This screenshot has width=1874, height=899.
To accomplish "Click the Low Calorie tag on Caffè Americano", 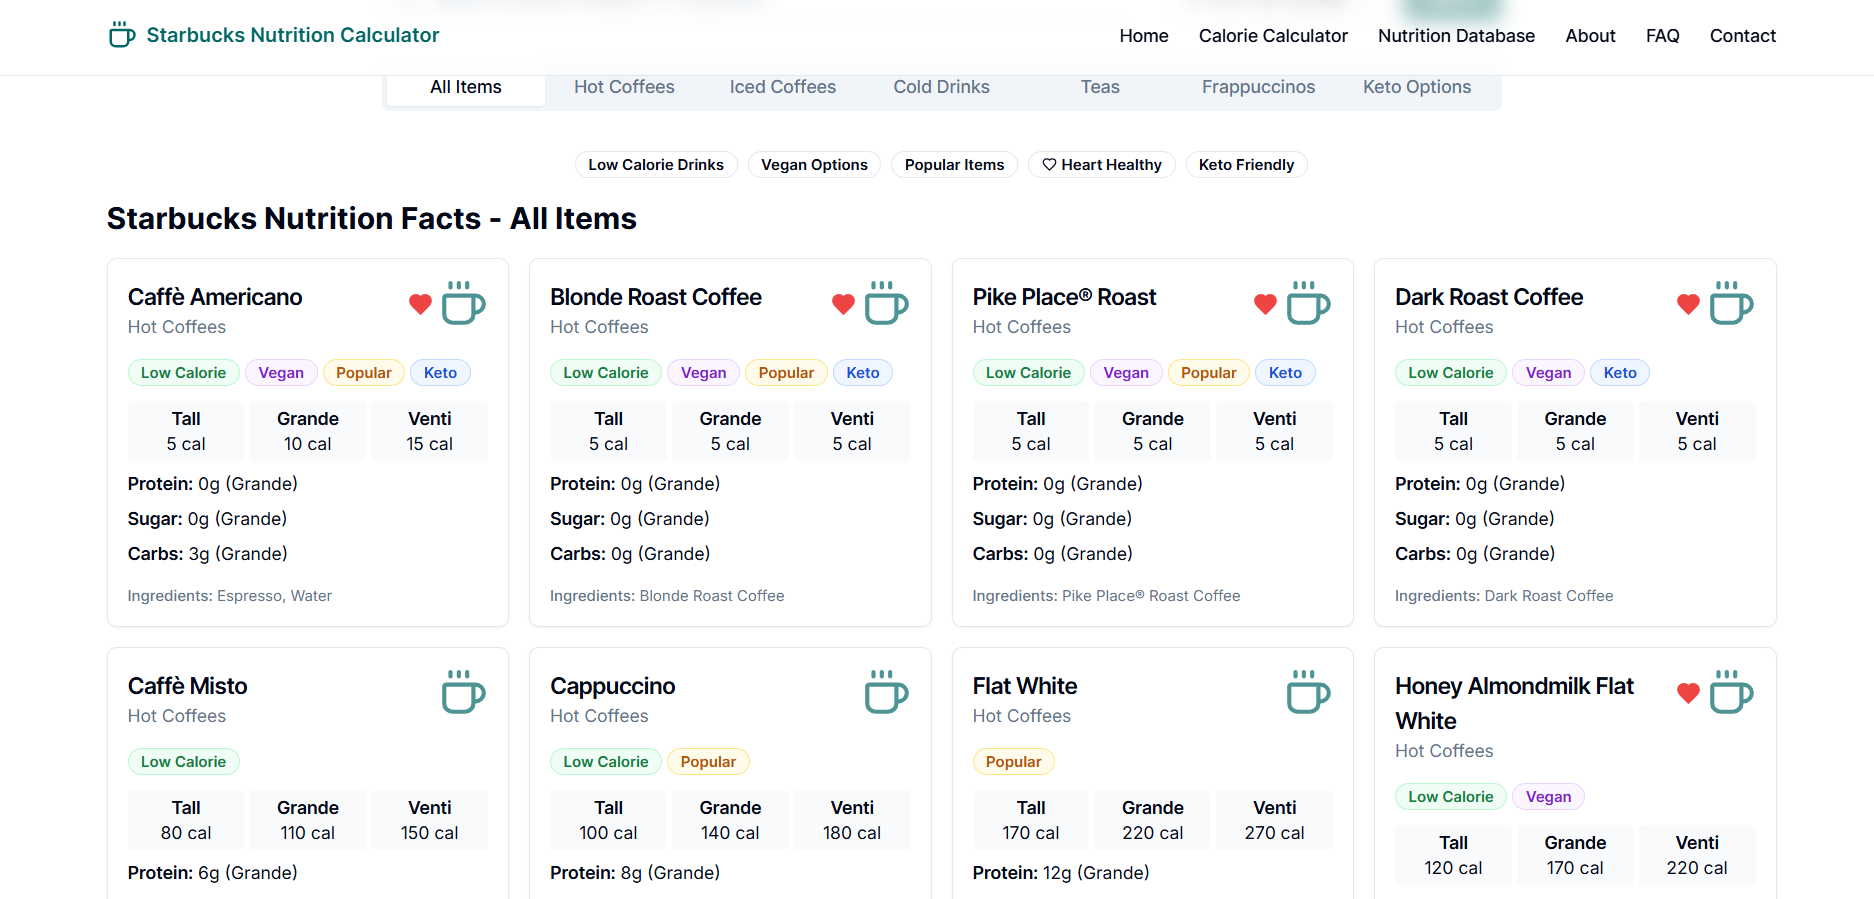I will pos(183,373).
